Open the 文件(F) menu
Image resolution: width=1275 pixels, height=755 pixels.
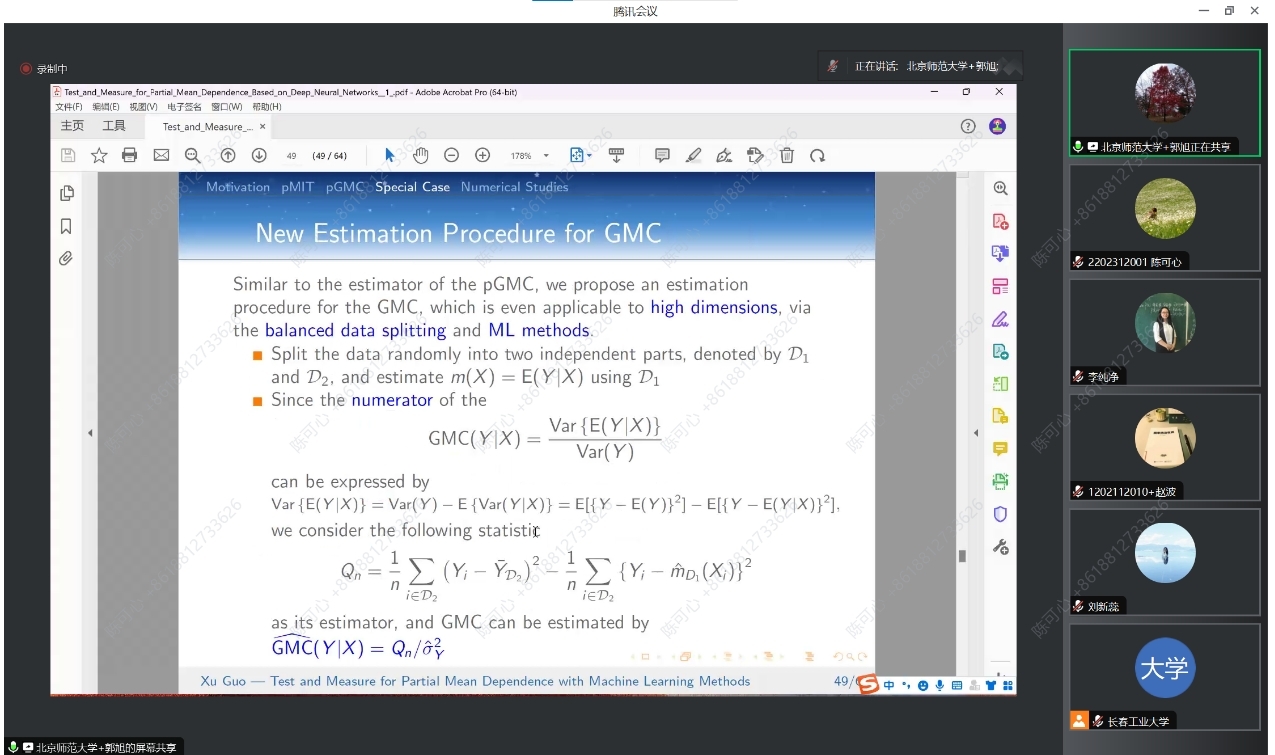[68, 107]
